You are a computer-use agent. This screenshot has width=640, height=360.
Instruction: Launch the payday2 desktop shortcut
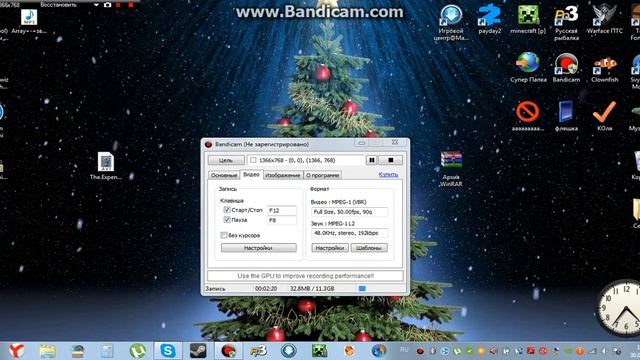tap(489, 19)
